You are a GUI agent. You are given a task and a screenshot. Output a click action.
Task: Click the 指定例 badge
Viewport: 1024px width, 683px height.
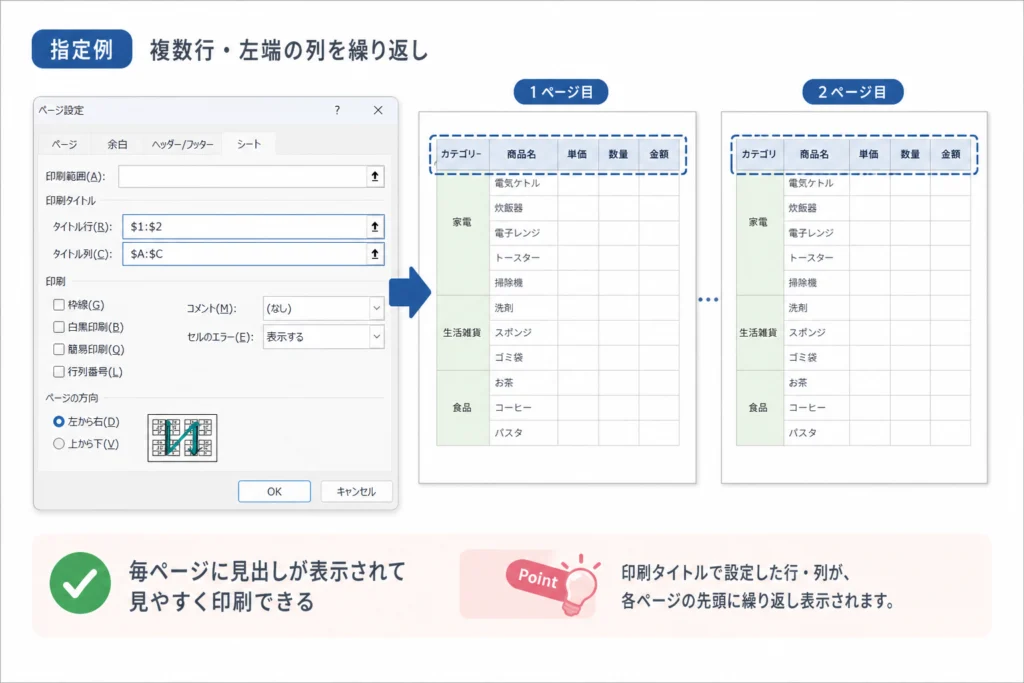82,49
